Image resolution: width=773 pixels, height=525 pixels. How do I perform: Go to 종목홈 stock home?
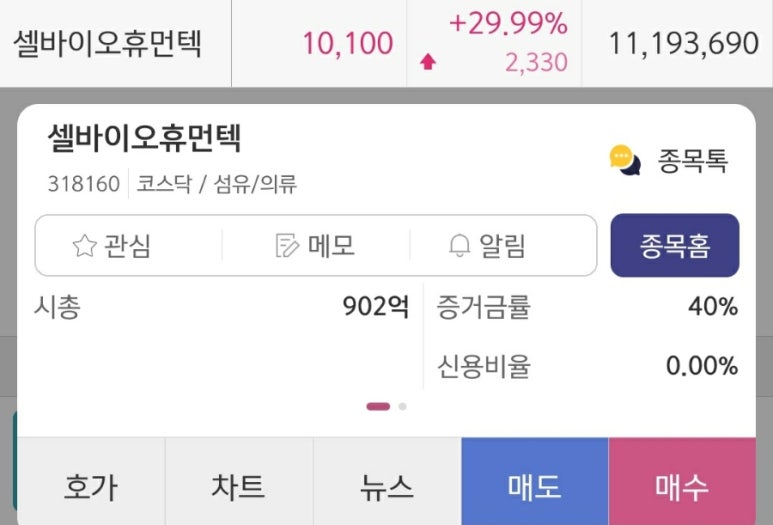click(675, 246)
